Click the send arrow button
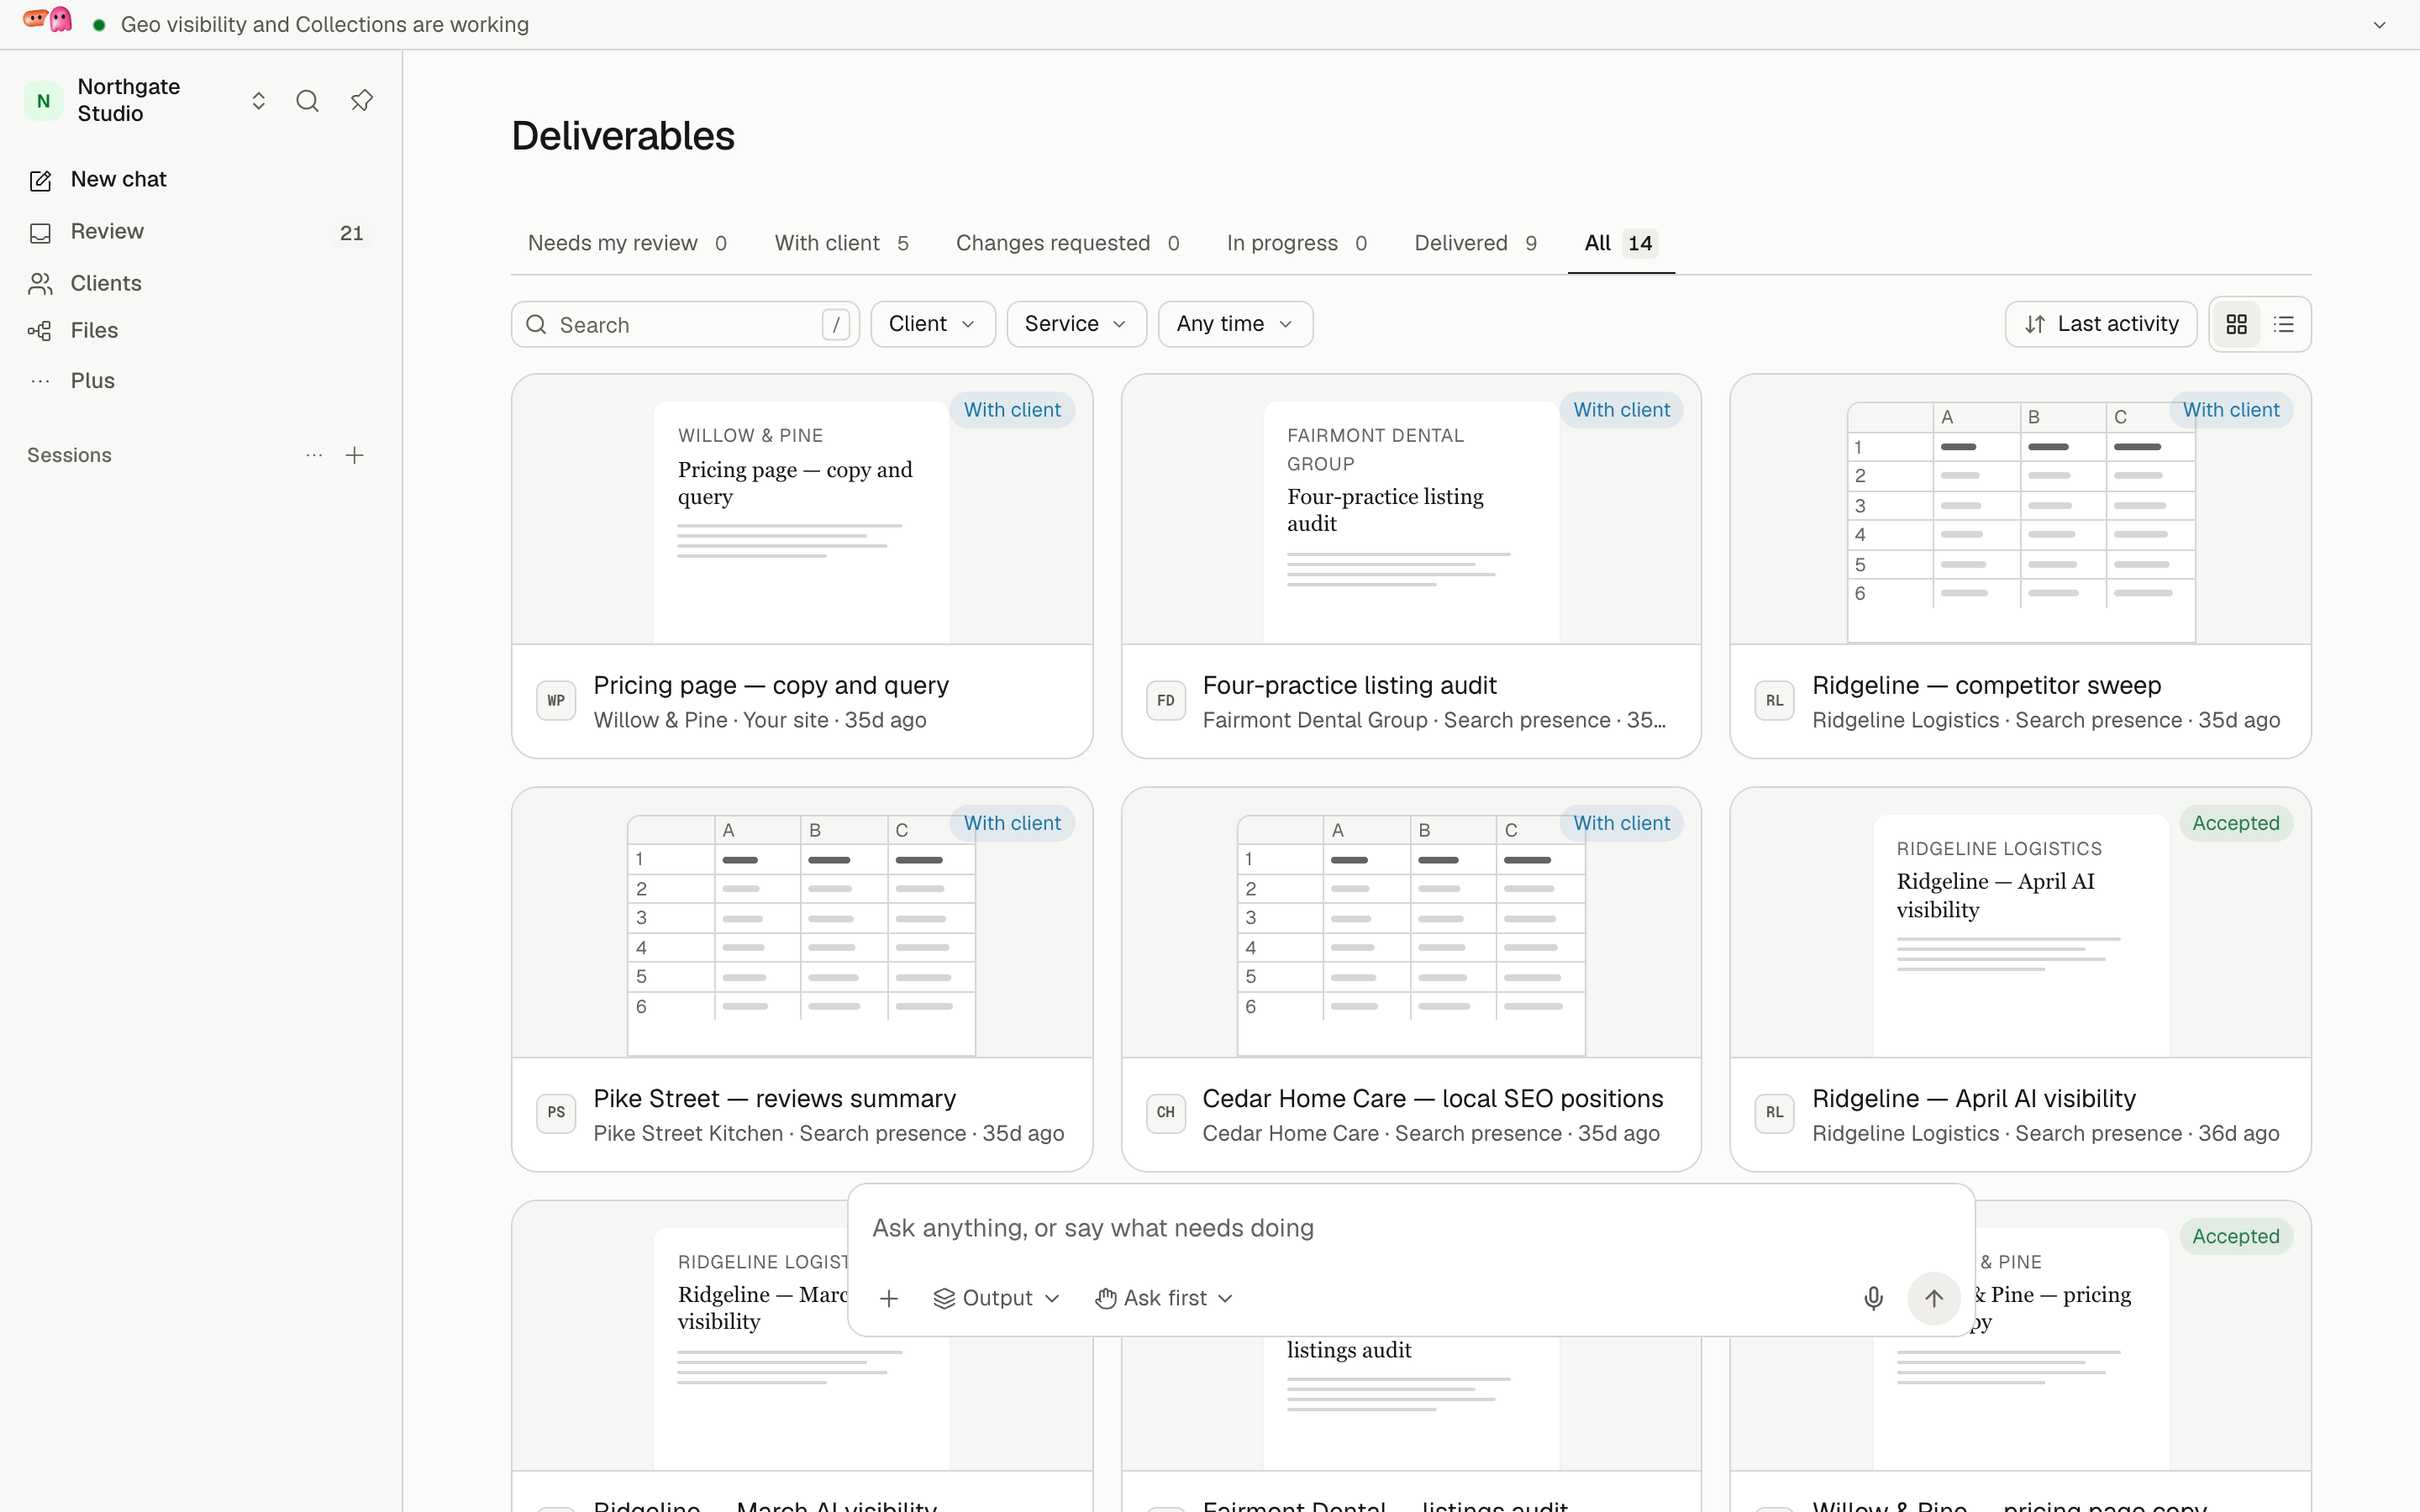Image resolution: width=2420 pixels, height=1512 pixels. pos(1933,1299)
